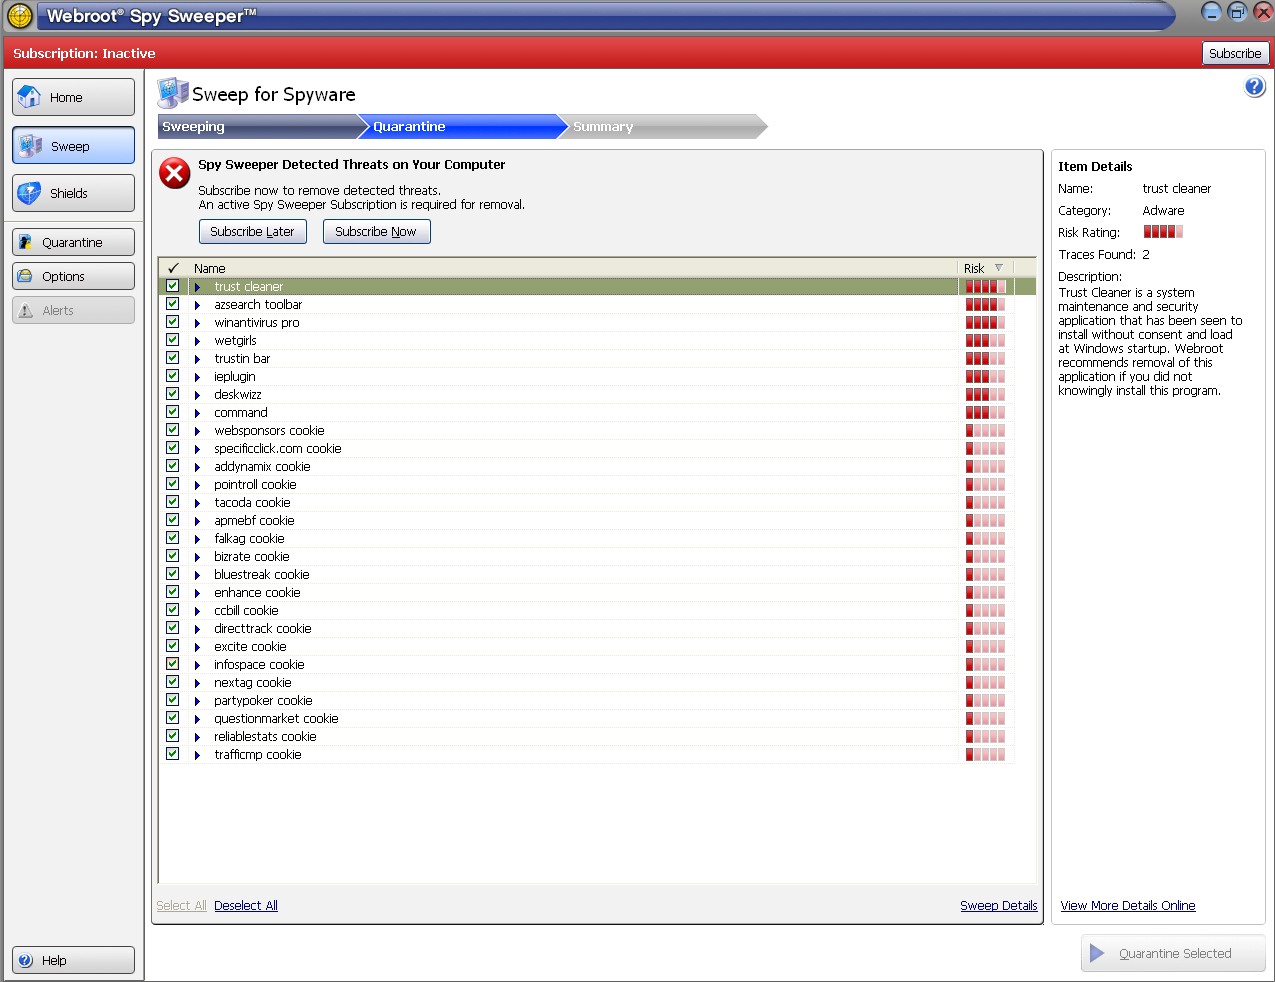1275x982 pixels.
Task: Expand the pointroll cookie row arrow
Action: tap(197, 485)
